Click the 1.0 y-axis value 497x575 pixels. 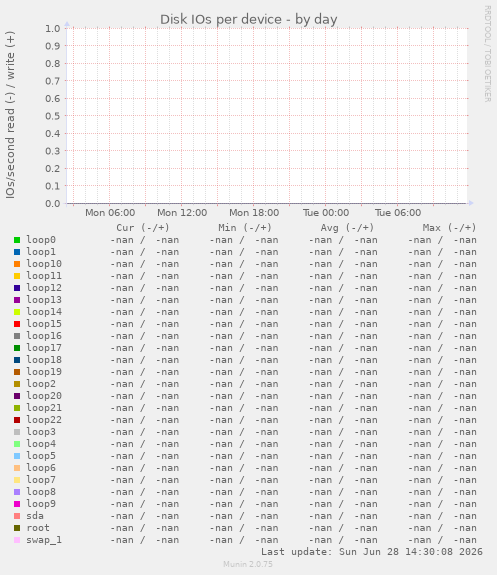click(x=52, y=29)
